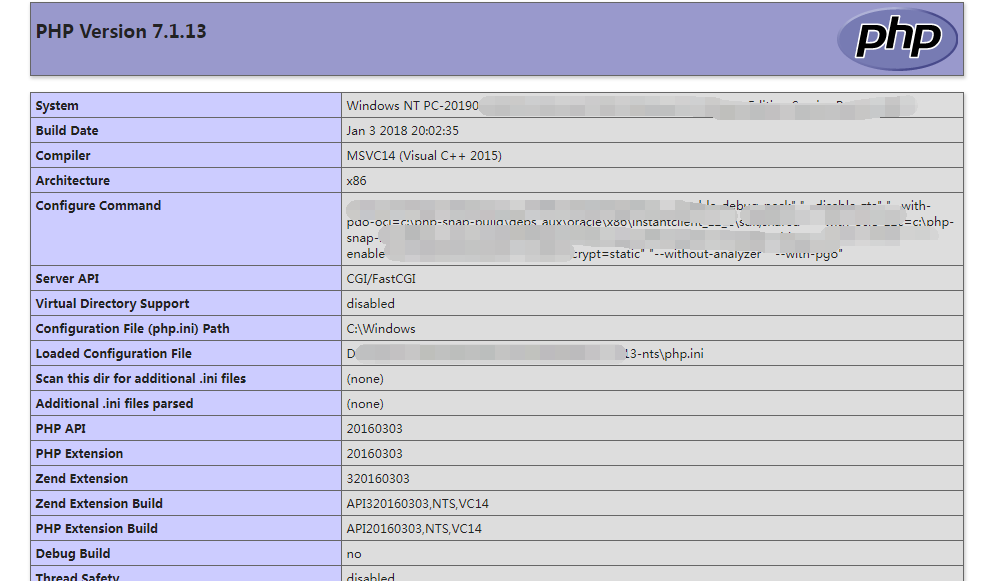Click the 'Zend Extension Build' label
The width and height of the screenshot is (986, 581).
point(99,504)
